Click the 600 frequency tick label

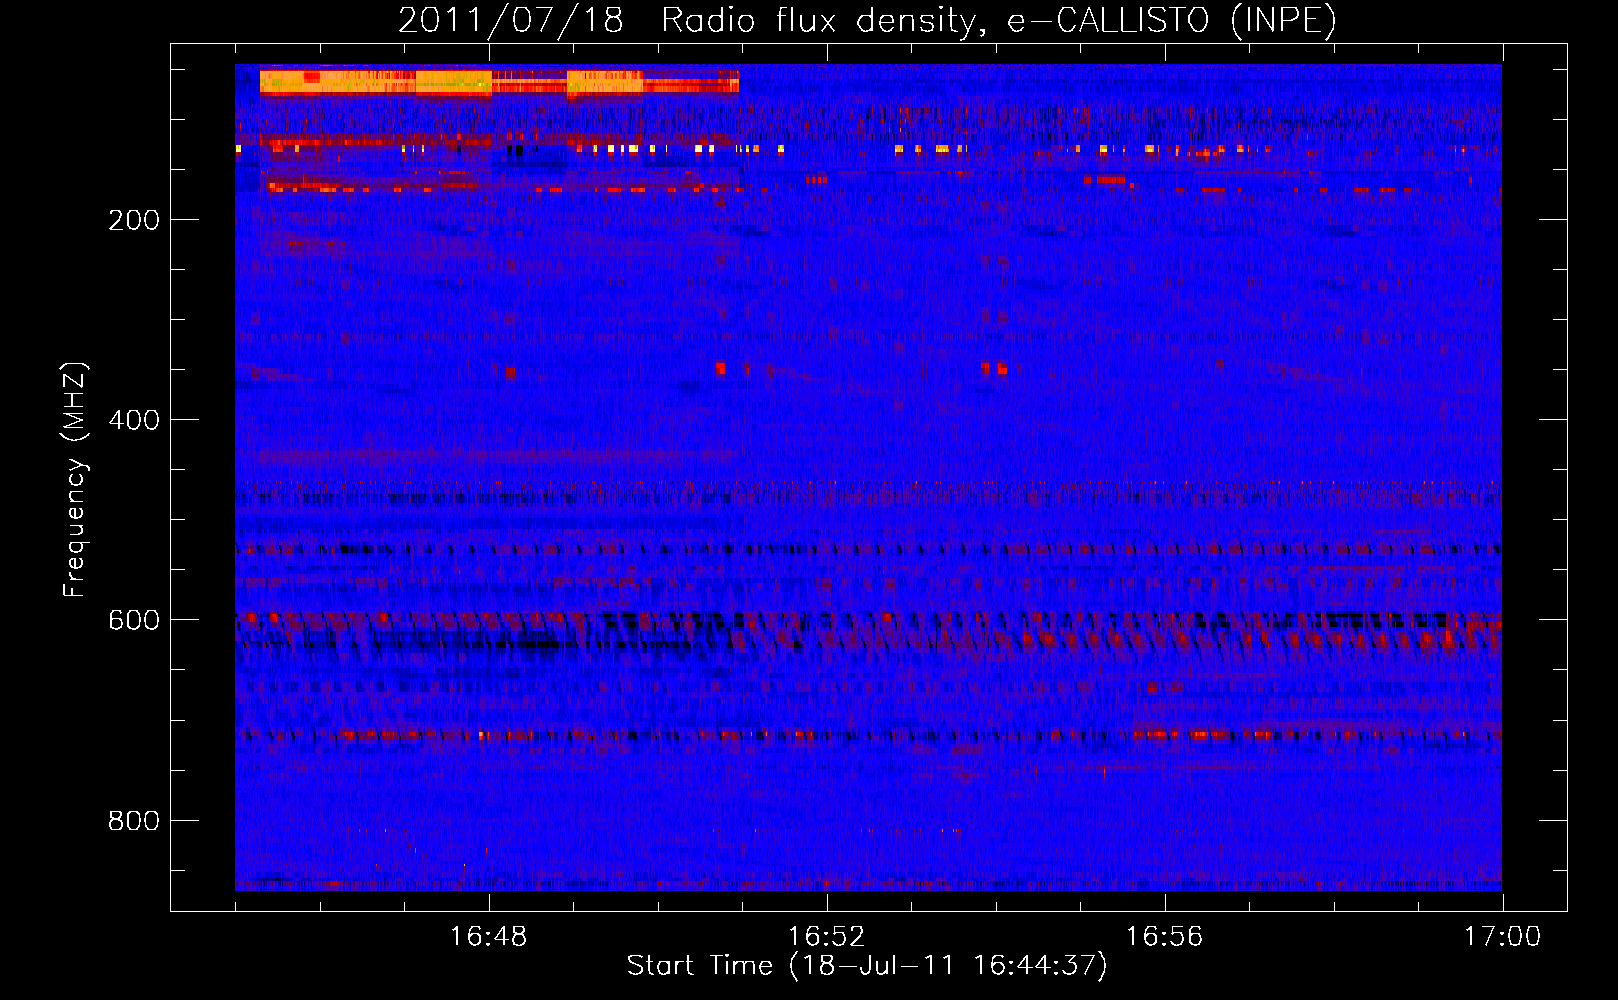[x=134, y=620]
